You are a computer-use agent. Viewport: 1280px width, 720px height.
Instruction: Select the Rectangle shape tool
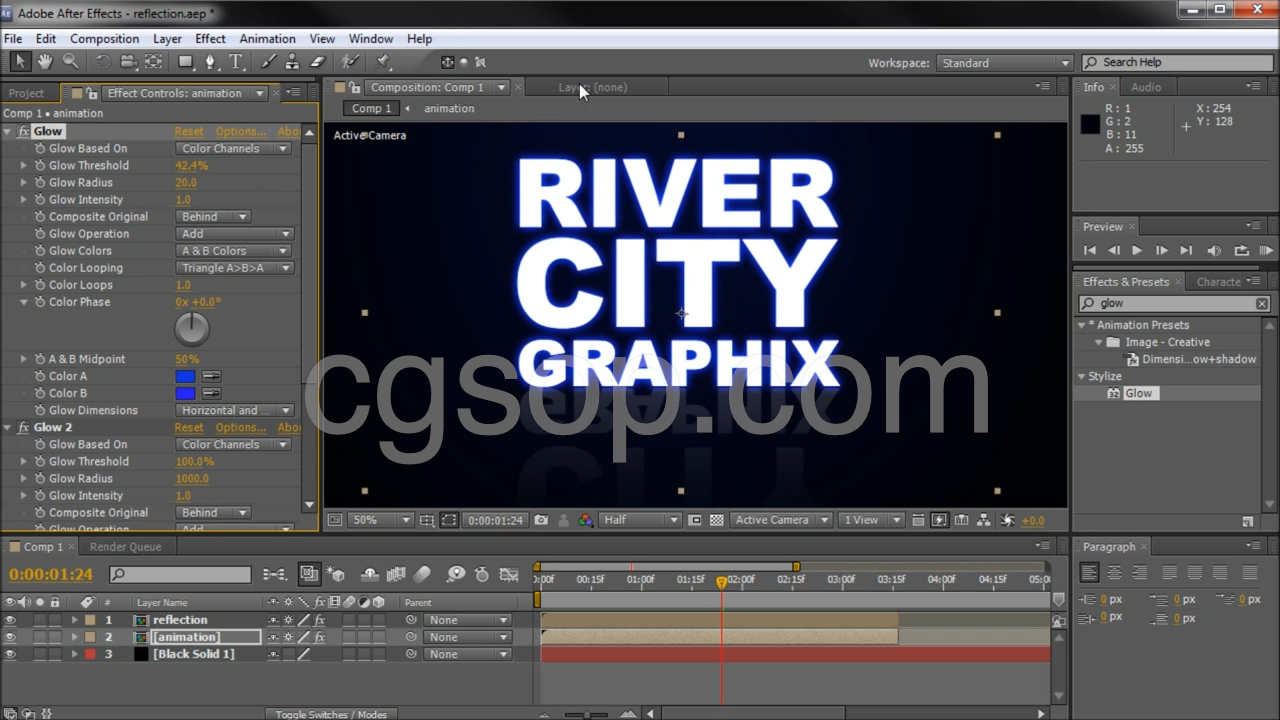pos(186,62)
